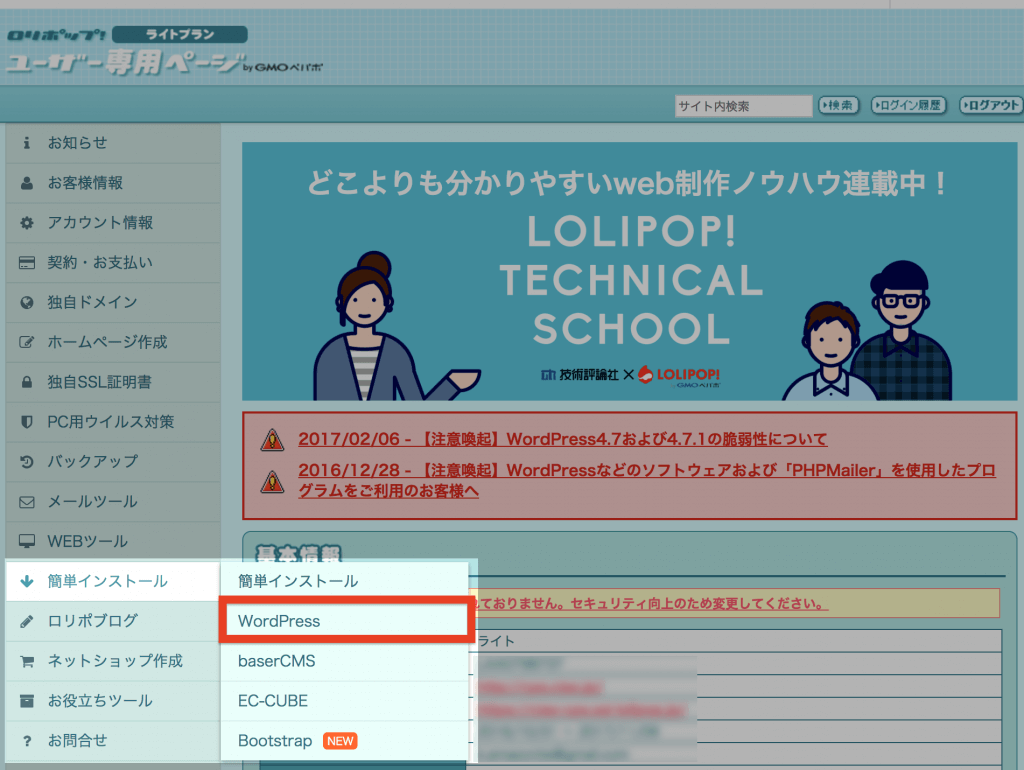The height and width of the screenshot is (770, 1024).
Task: Open the PC用ウイルス対策 sidebar menu
Action: pyautogui.click(x=113, y=422)
